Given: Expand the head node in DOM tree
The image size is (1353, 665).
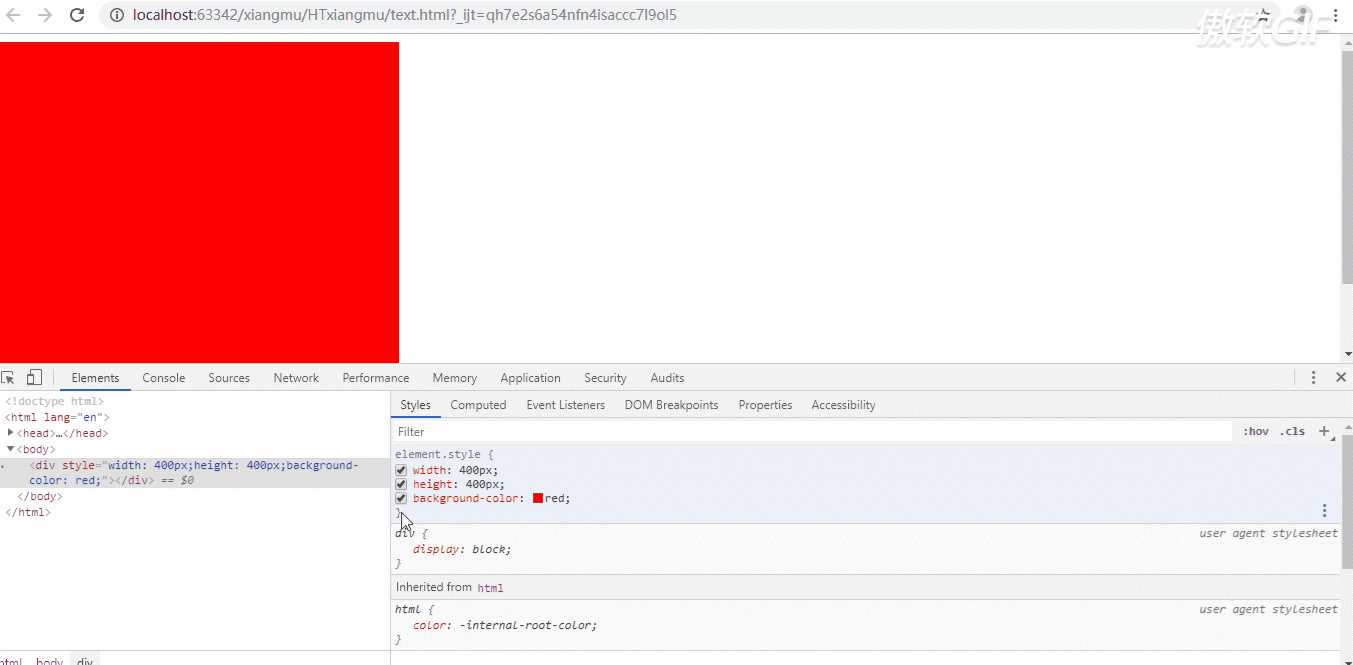Looking at the screenshot, I should (10, 433).
